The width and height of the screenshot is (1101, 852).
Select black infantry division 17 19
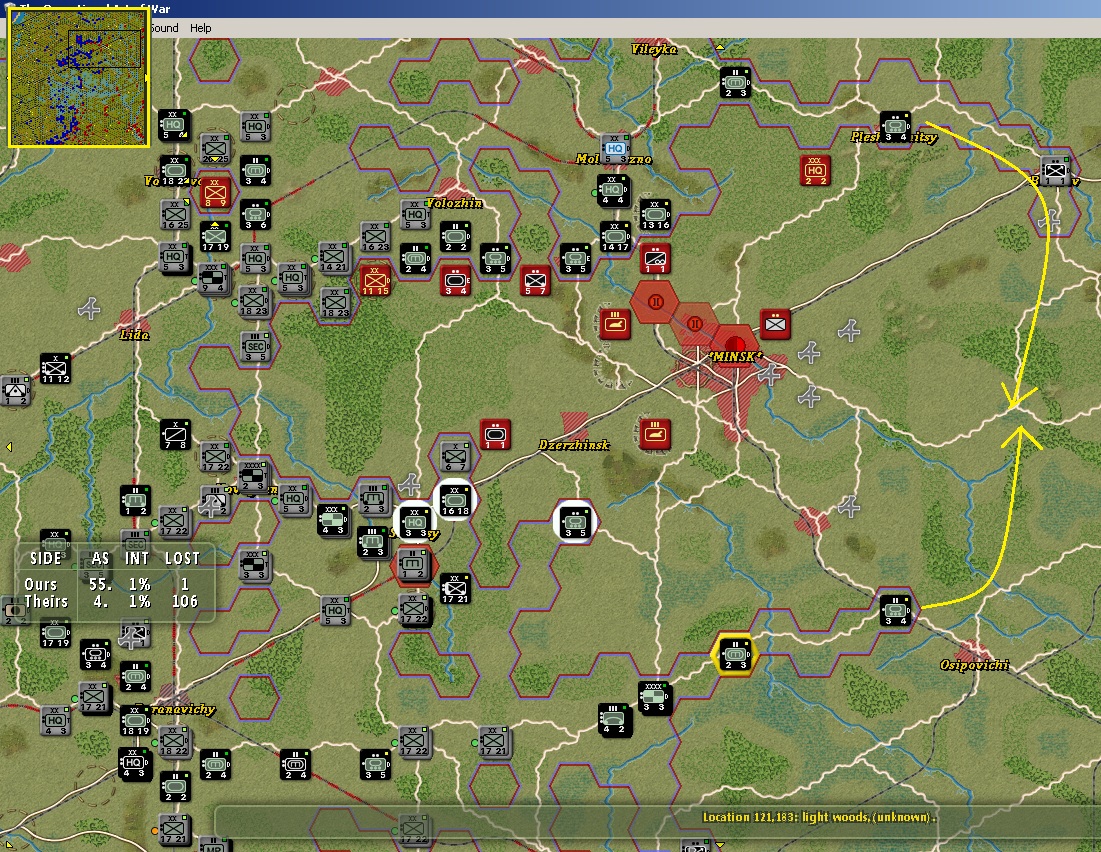pos(215,237)
